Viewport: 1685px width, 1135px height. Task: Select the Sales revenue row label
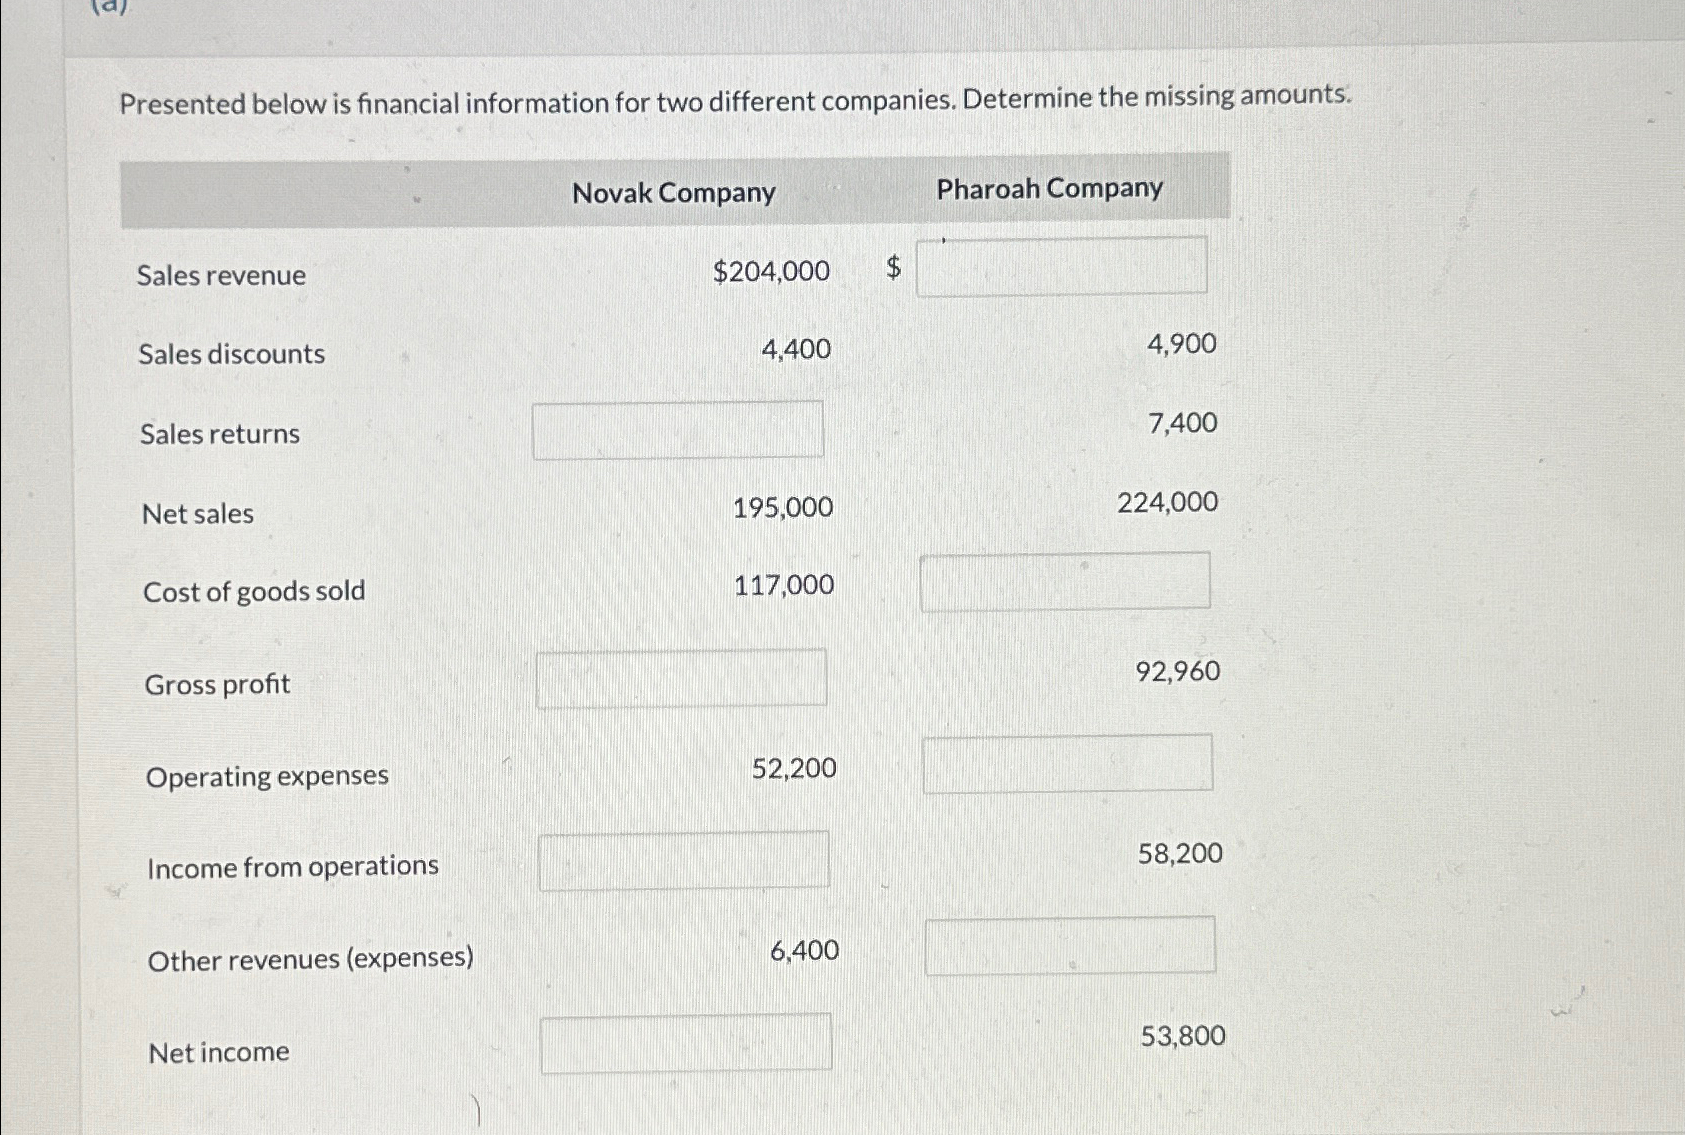pos(223,276)
